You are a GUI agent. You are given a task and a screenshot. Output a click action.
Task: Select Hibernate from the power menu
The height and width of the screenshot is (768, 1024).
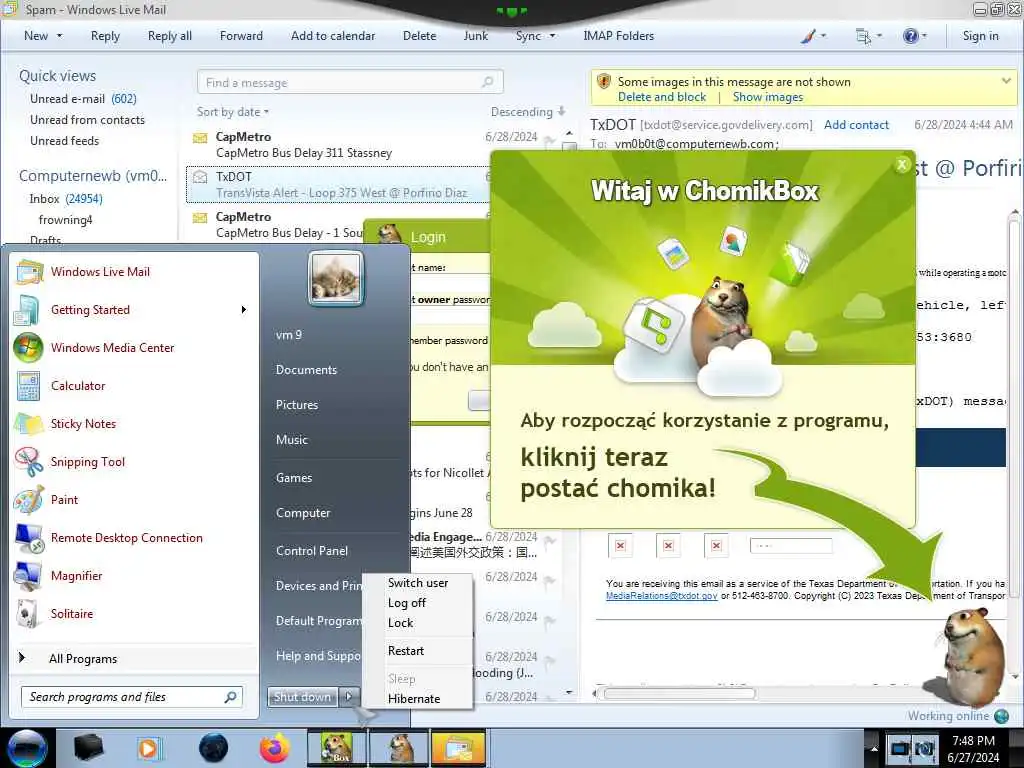tap(414, 699)
